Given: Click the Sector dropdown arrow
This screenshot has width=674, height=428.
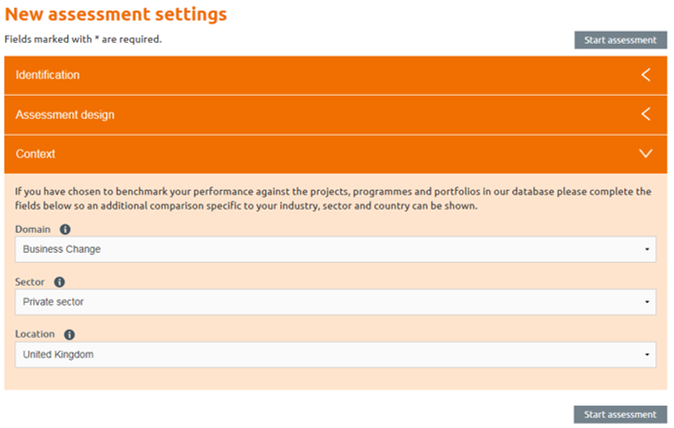Looking at the screenshot, I should pos(647,302).
